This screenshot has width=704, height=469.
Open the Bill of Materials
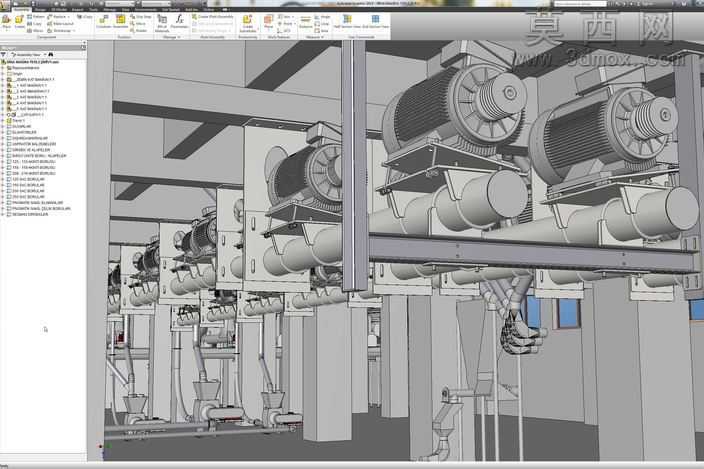[x=162, y=23]
